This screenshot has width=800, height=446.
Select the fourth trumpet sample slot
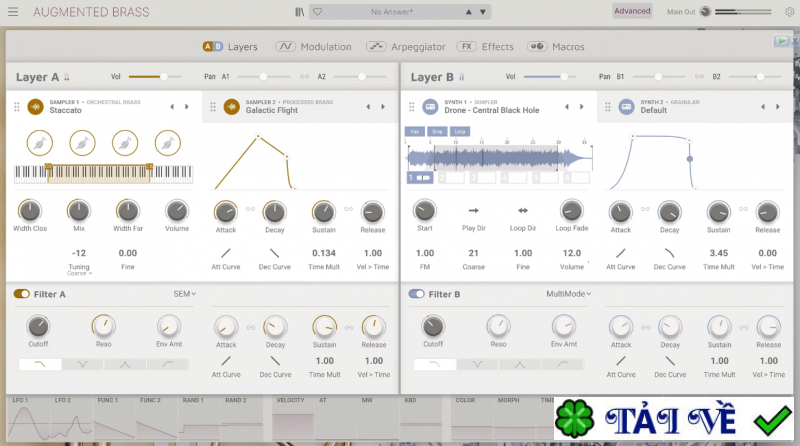(x=168, y=143)
